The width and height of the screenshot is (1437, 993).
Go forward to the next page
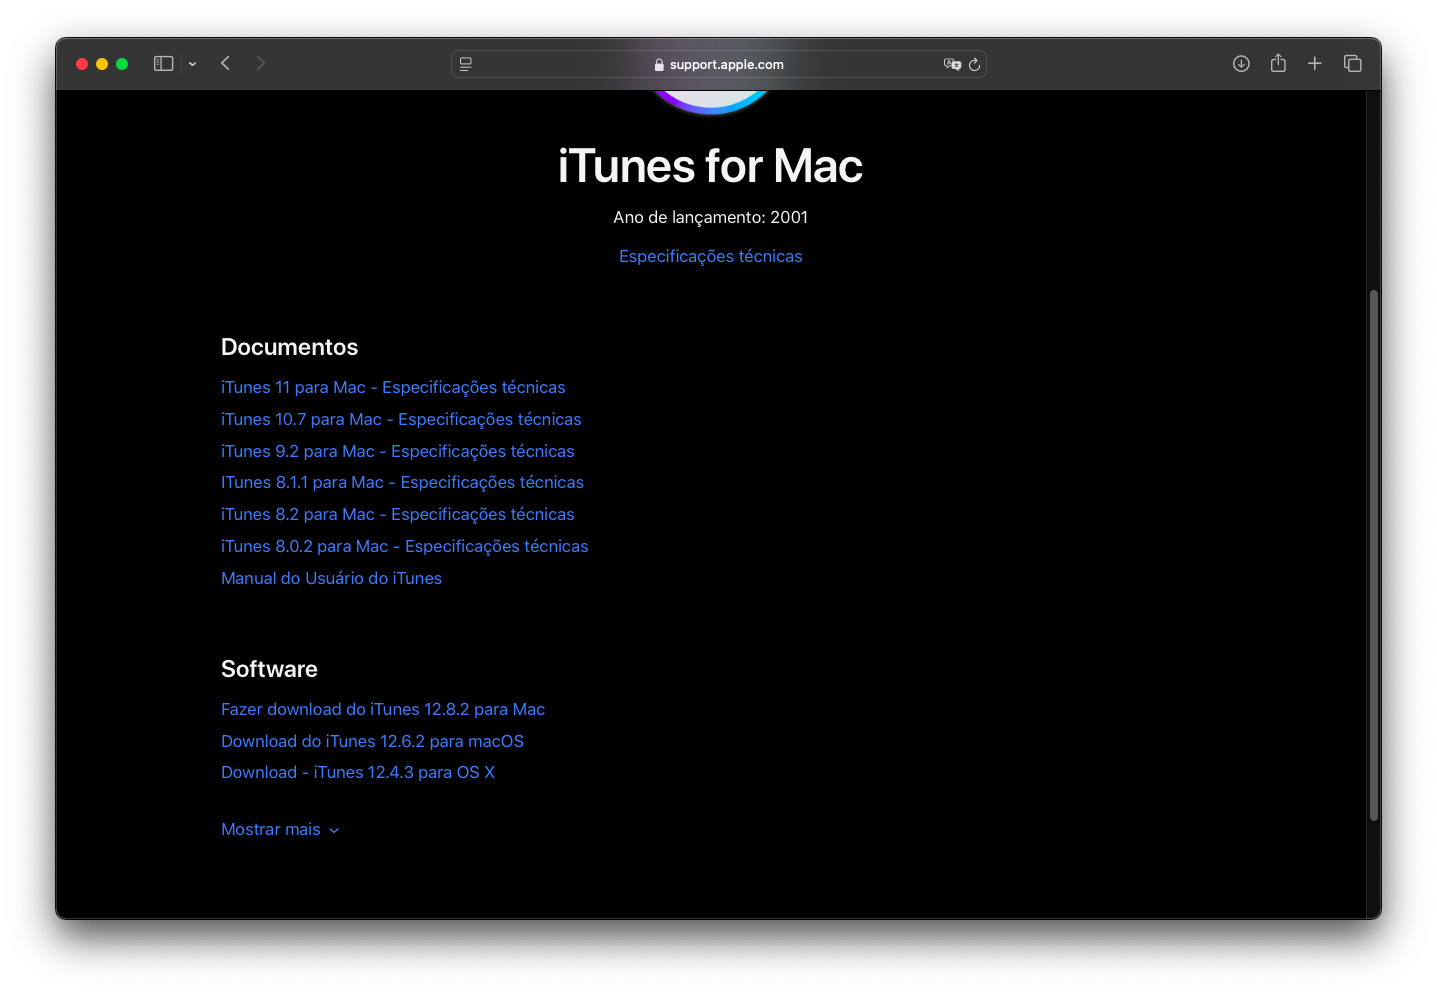[261, 64]
